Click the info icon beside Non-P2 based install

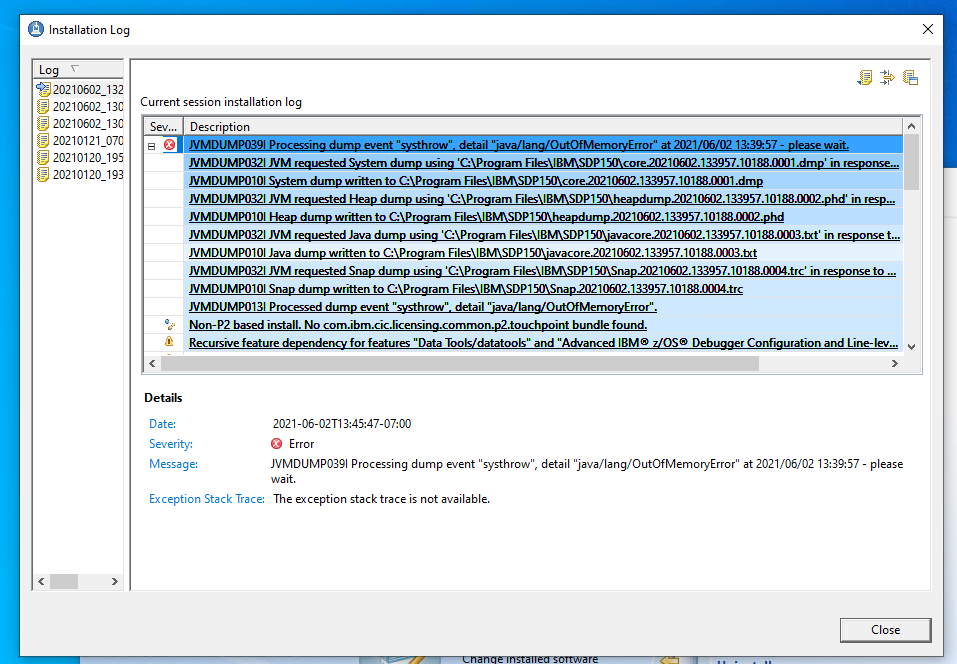point(169,325)
